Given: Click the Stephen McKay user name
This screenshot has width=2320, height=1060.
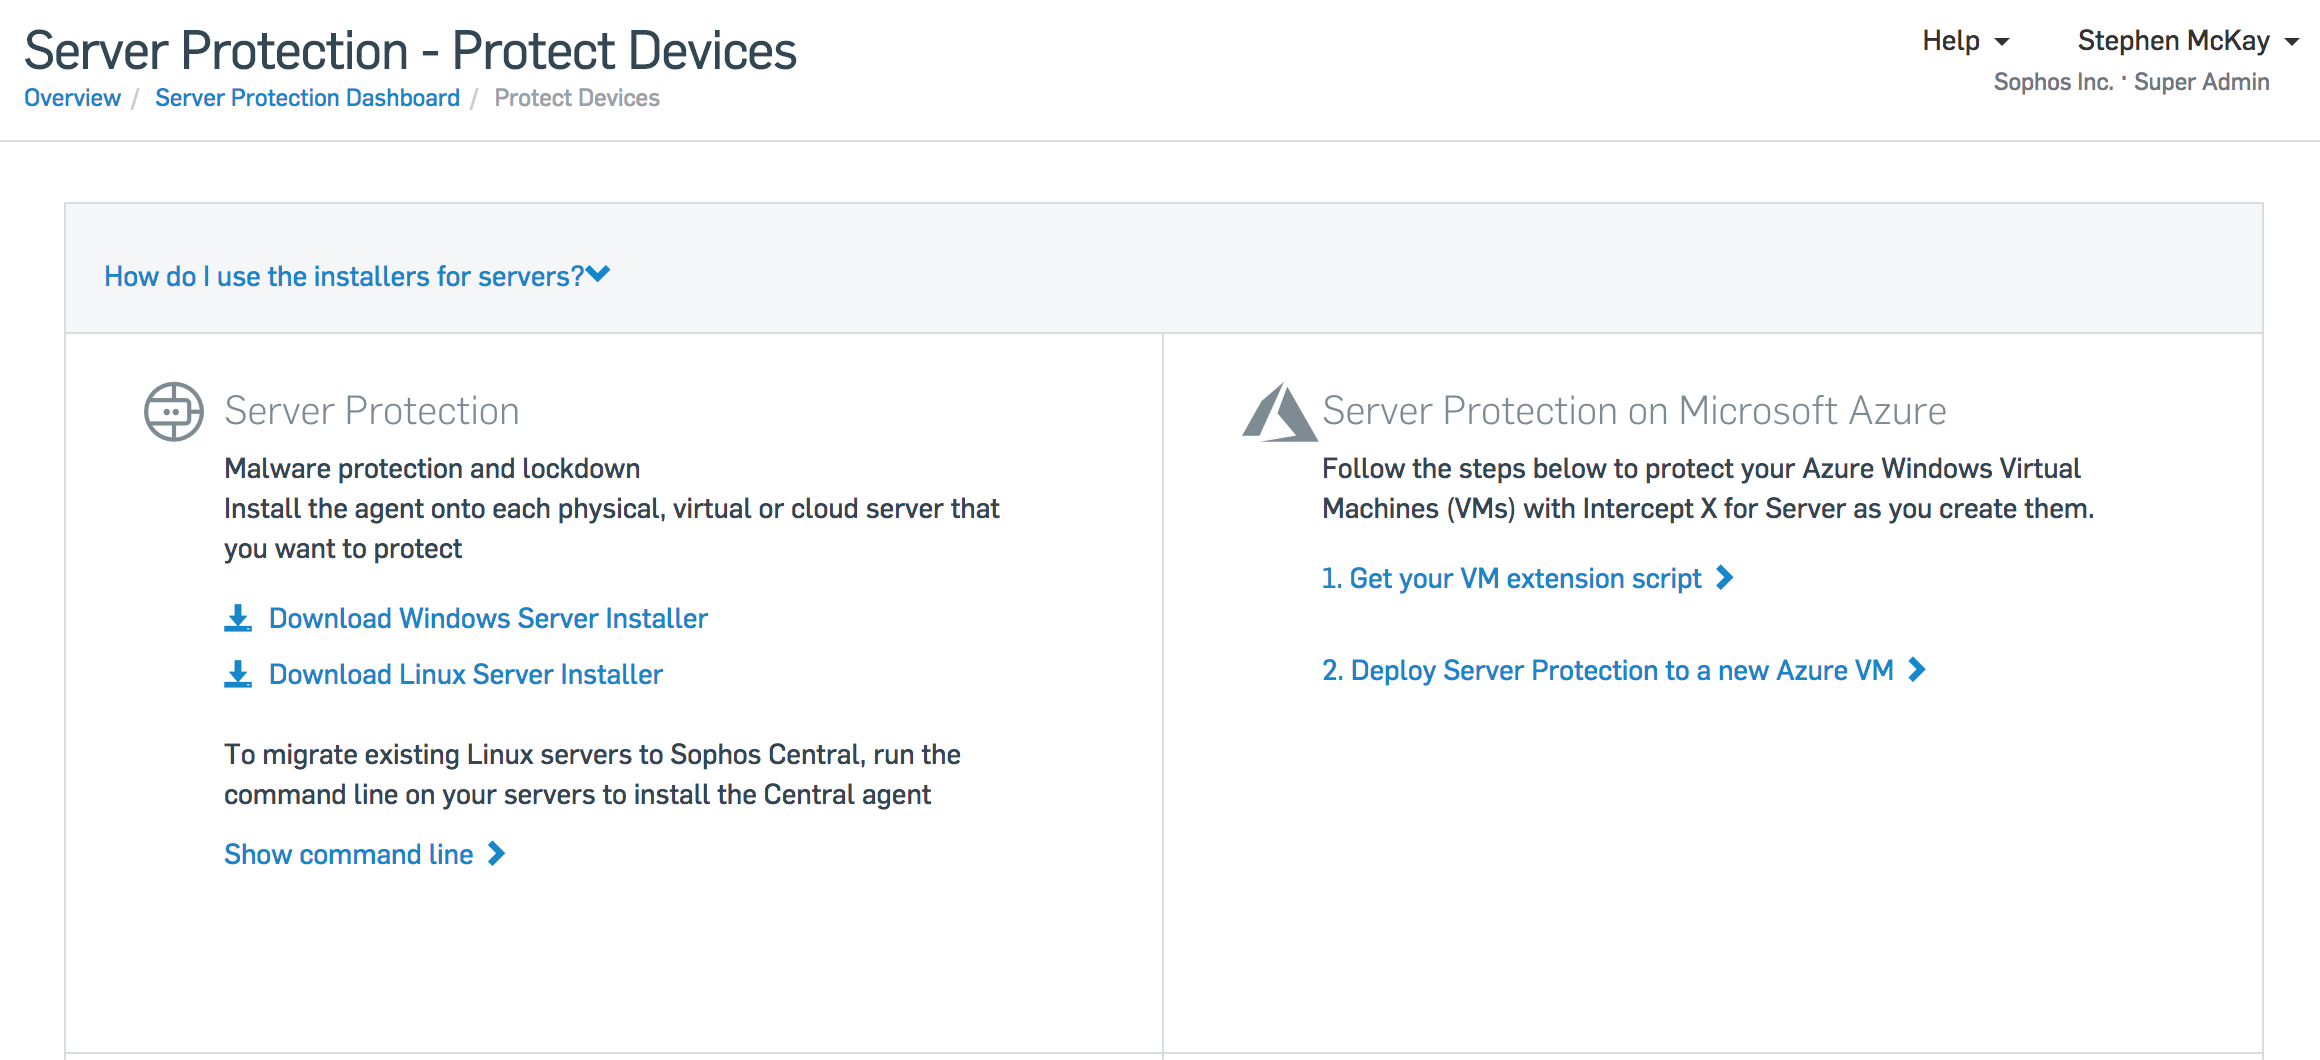Looking at the screenshot, I should pos(2173,41).
